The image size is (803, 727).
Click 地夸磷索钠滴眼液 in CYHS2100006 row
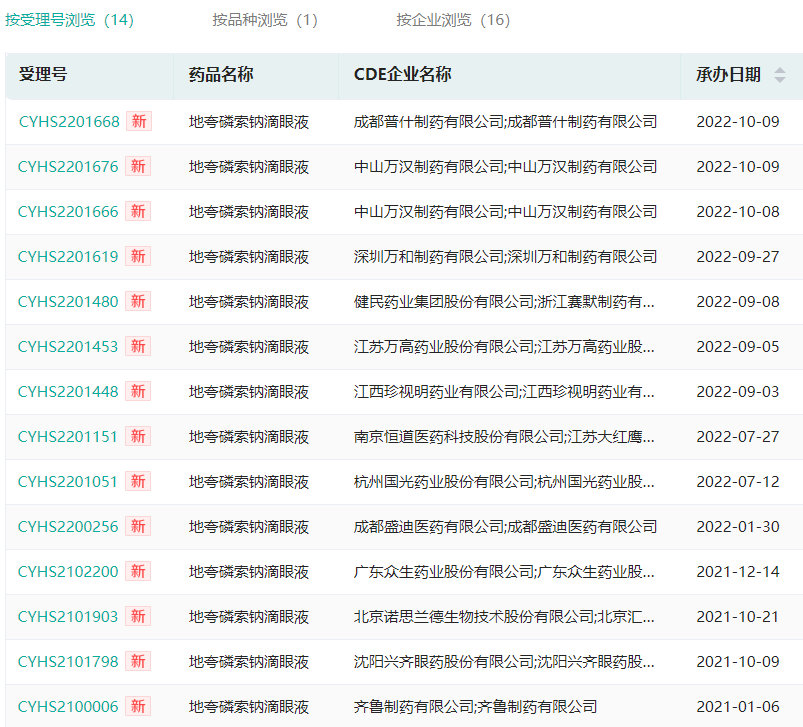(249, 708)
